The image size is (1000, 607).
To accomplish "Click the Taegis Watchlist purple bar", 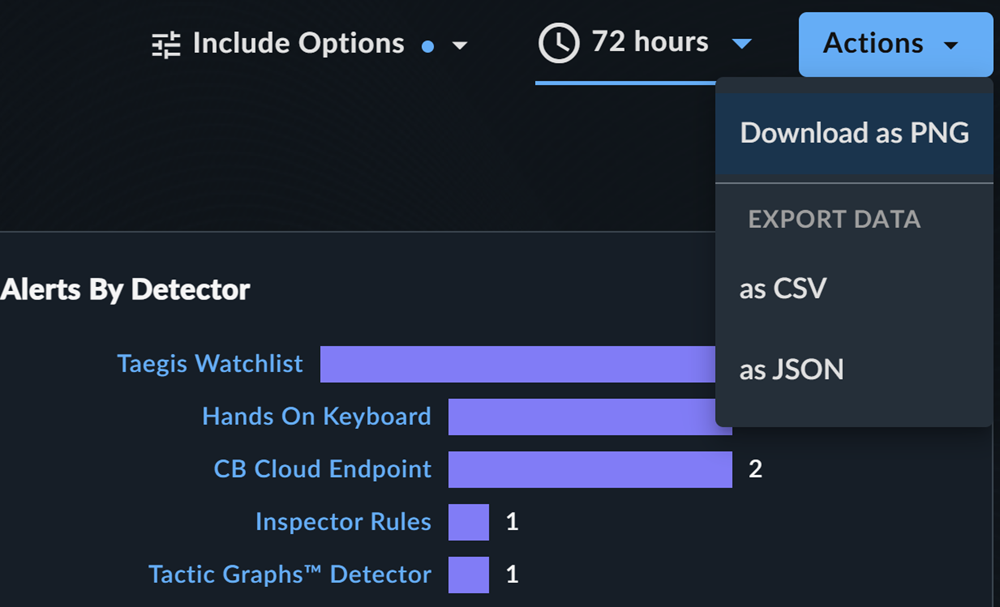I will 518,364.
